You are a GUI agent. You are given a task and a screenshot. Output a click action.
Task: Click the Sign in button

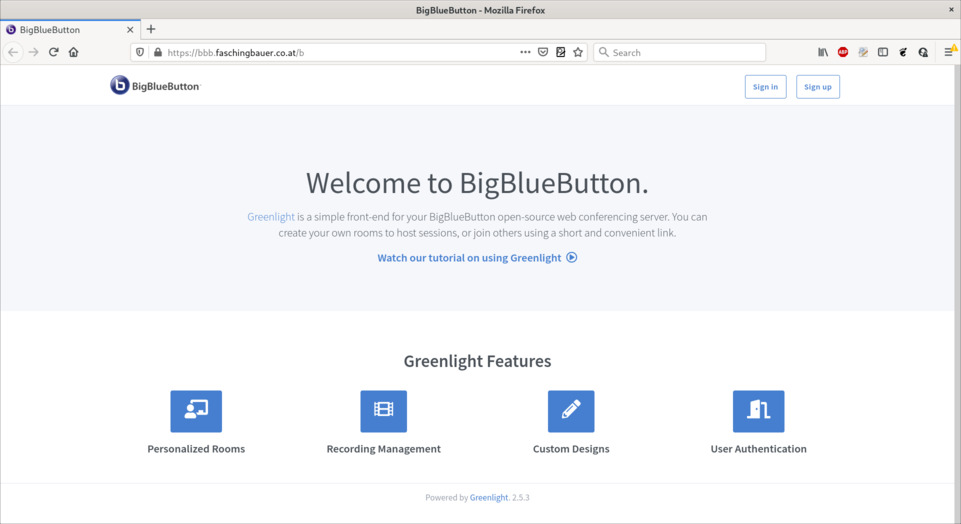765,87
